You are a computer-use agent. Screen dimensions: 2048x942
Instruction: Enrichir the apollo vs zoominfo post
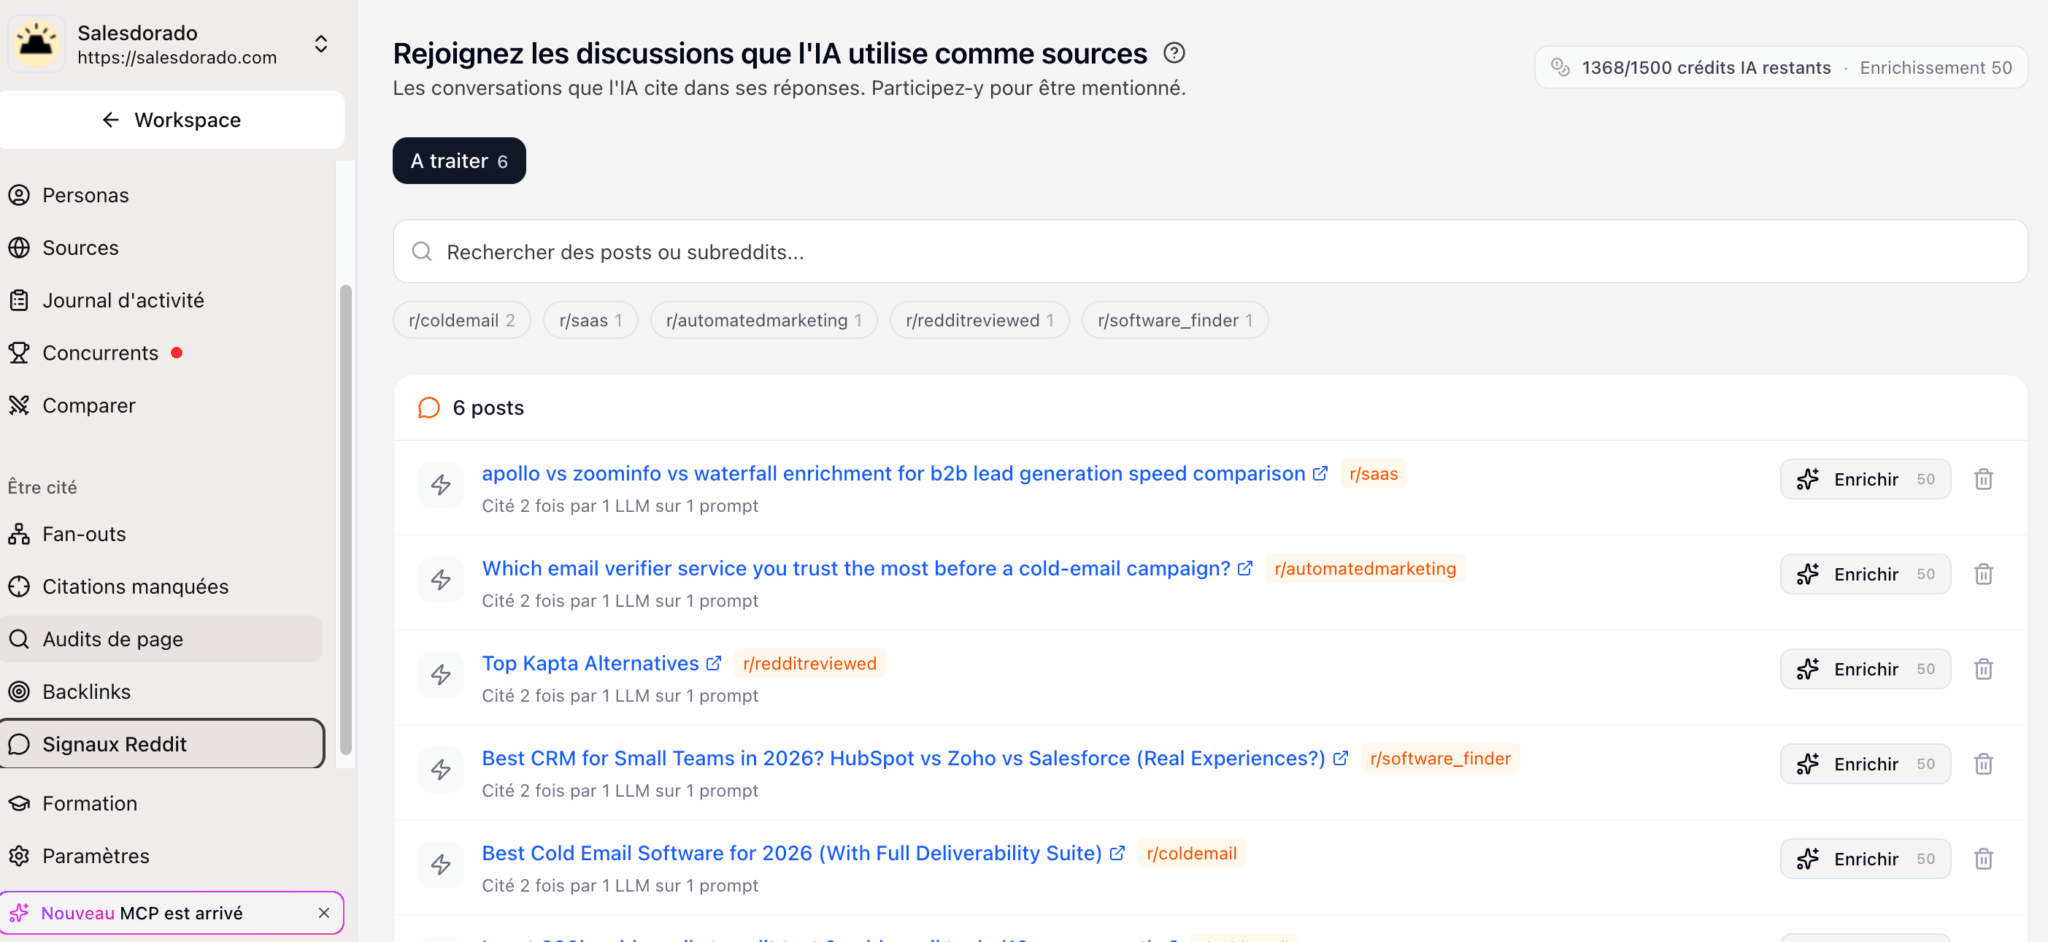[1865, 479]
